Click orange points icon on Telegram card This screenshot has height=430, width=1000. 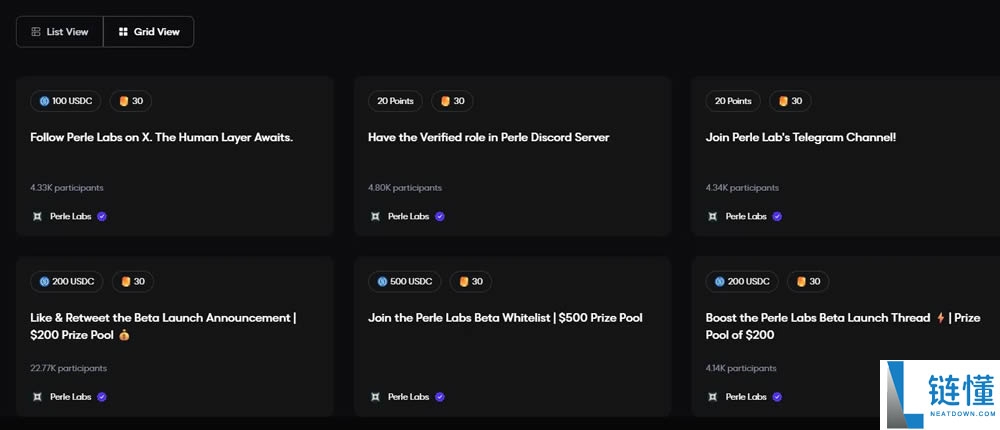coord(783,101)
